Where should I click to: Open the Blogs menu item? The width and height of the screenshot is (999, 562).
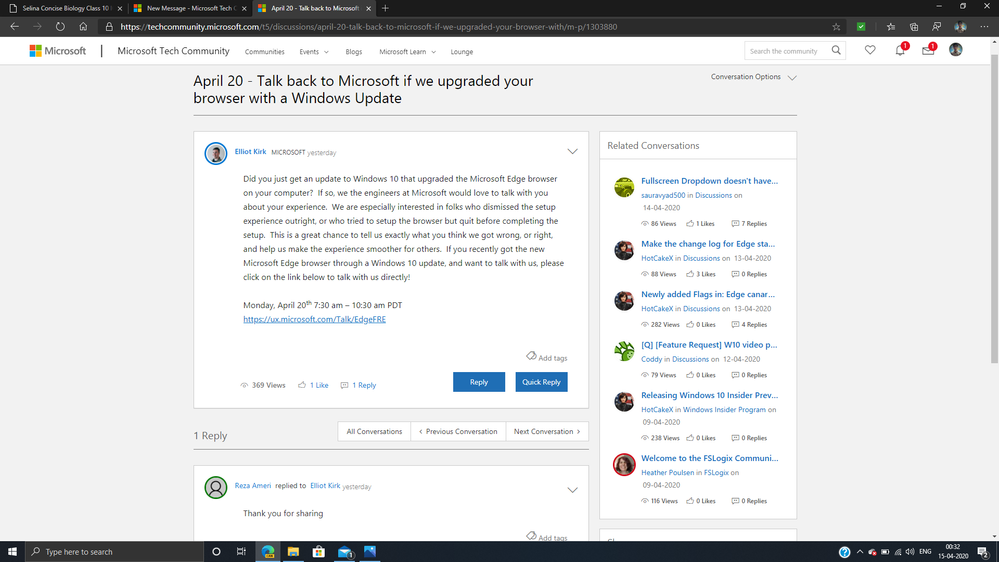point(354,52)
